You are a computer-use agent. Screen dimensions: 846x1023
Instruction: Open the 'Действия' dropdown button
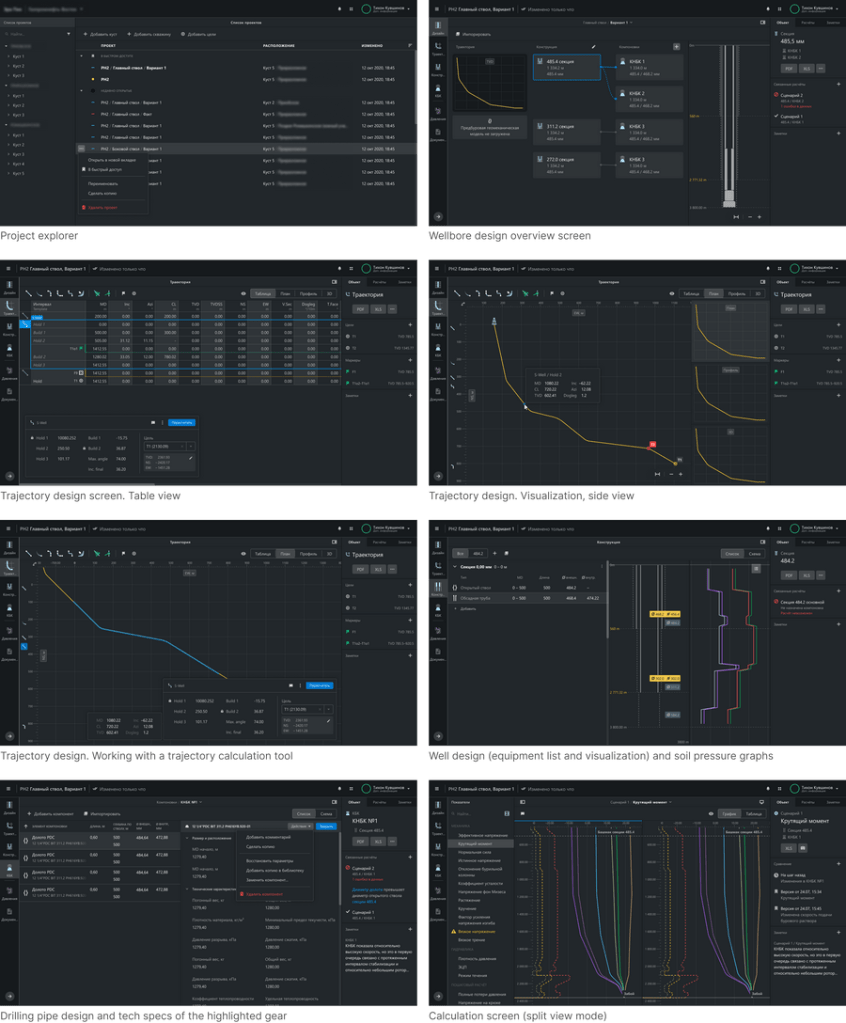pyautogui.click(x=299, y=826)
